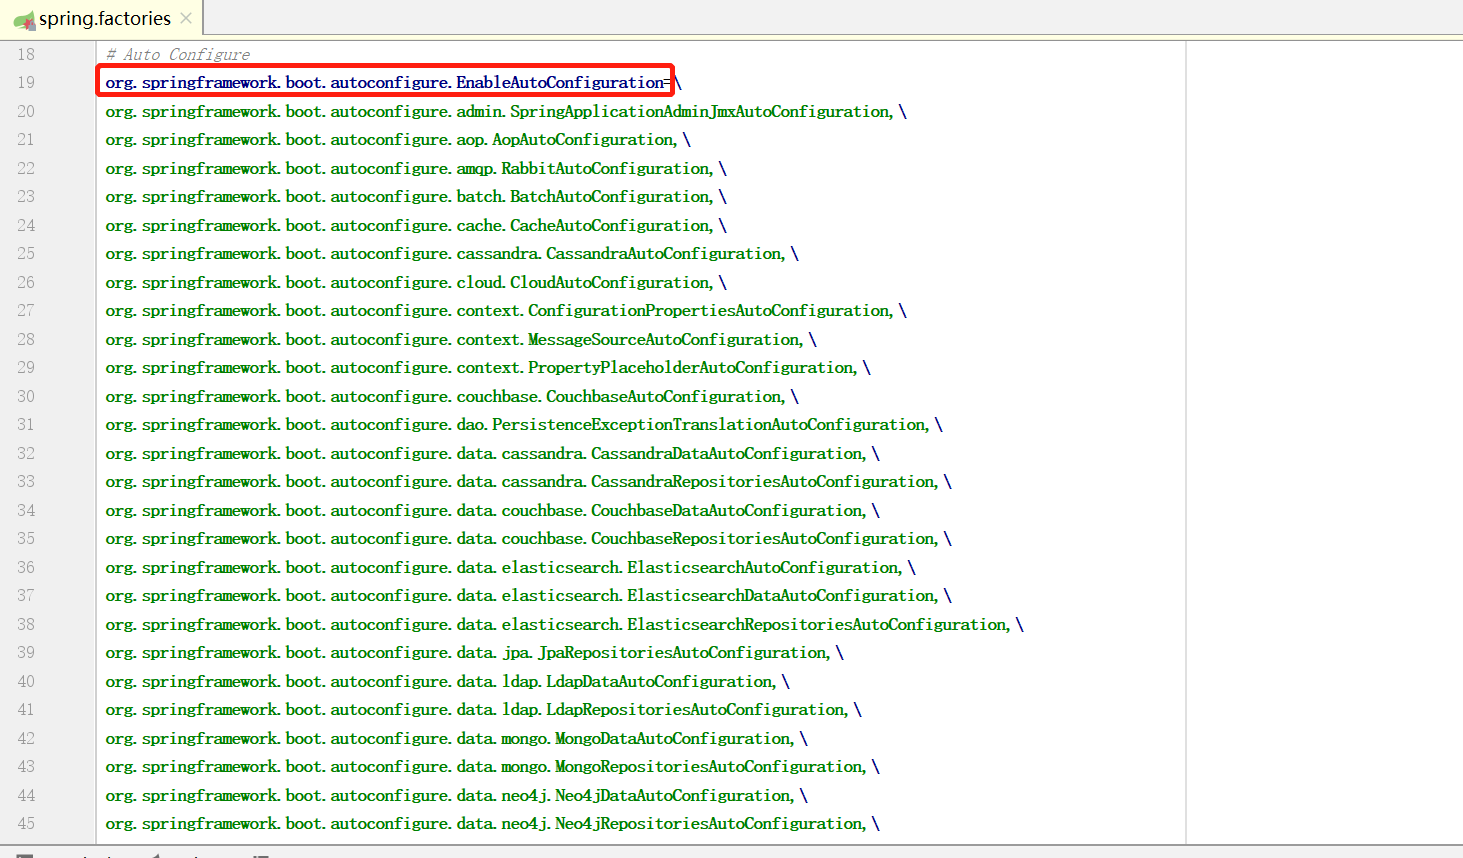Click the LdapRepositoriesAutoConfiguration line

pyautogui.click(x=484, y=709)
